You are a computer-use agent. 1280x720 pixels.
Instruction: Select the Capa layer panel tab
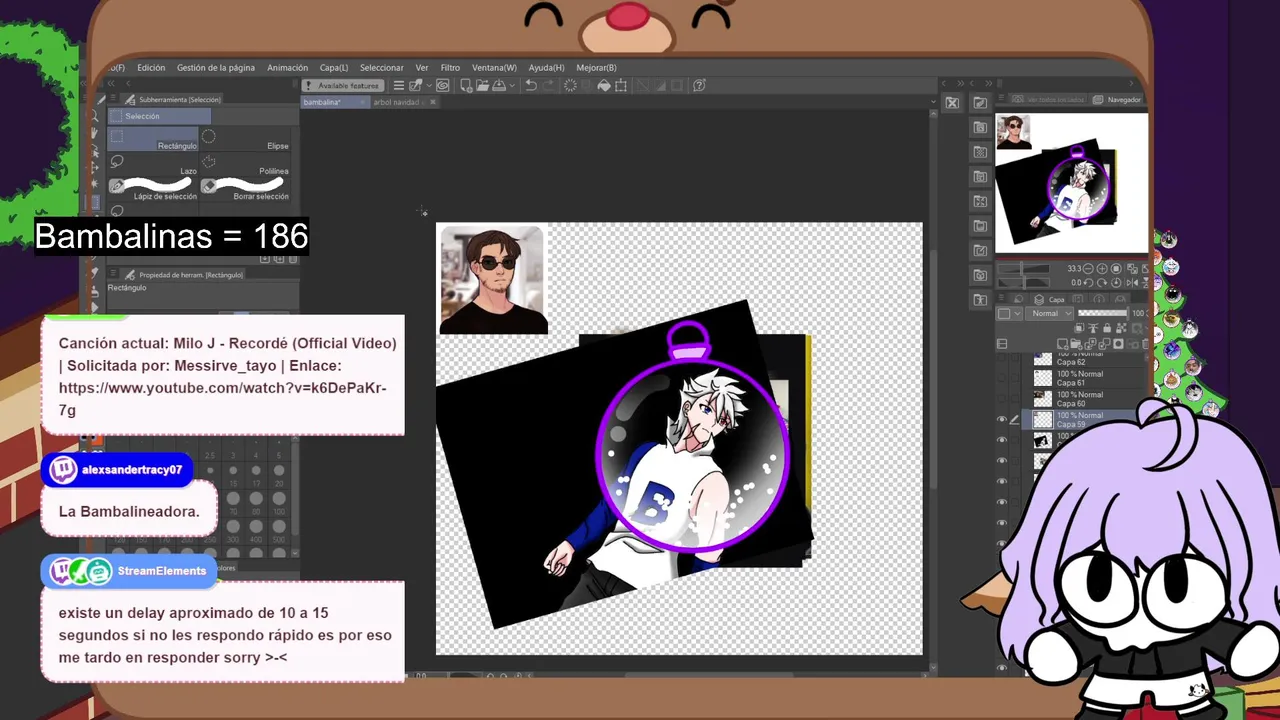point(1049,299)
